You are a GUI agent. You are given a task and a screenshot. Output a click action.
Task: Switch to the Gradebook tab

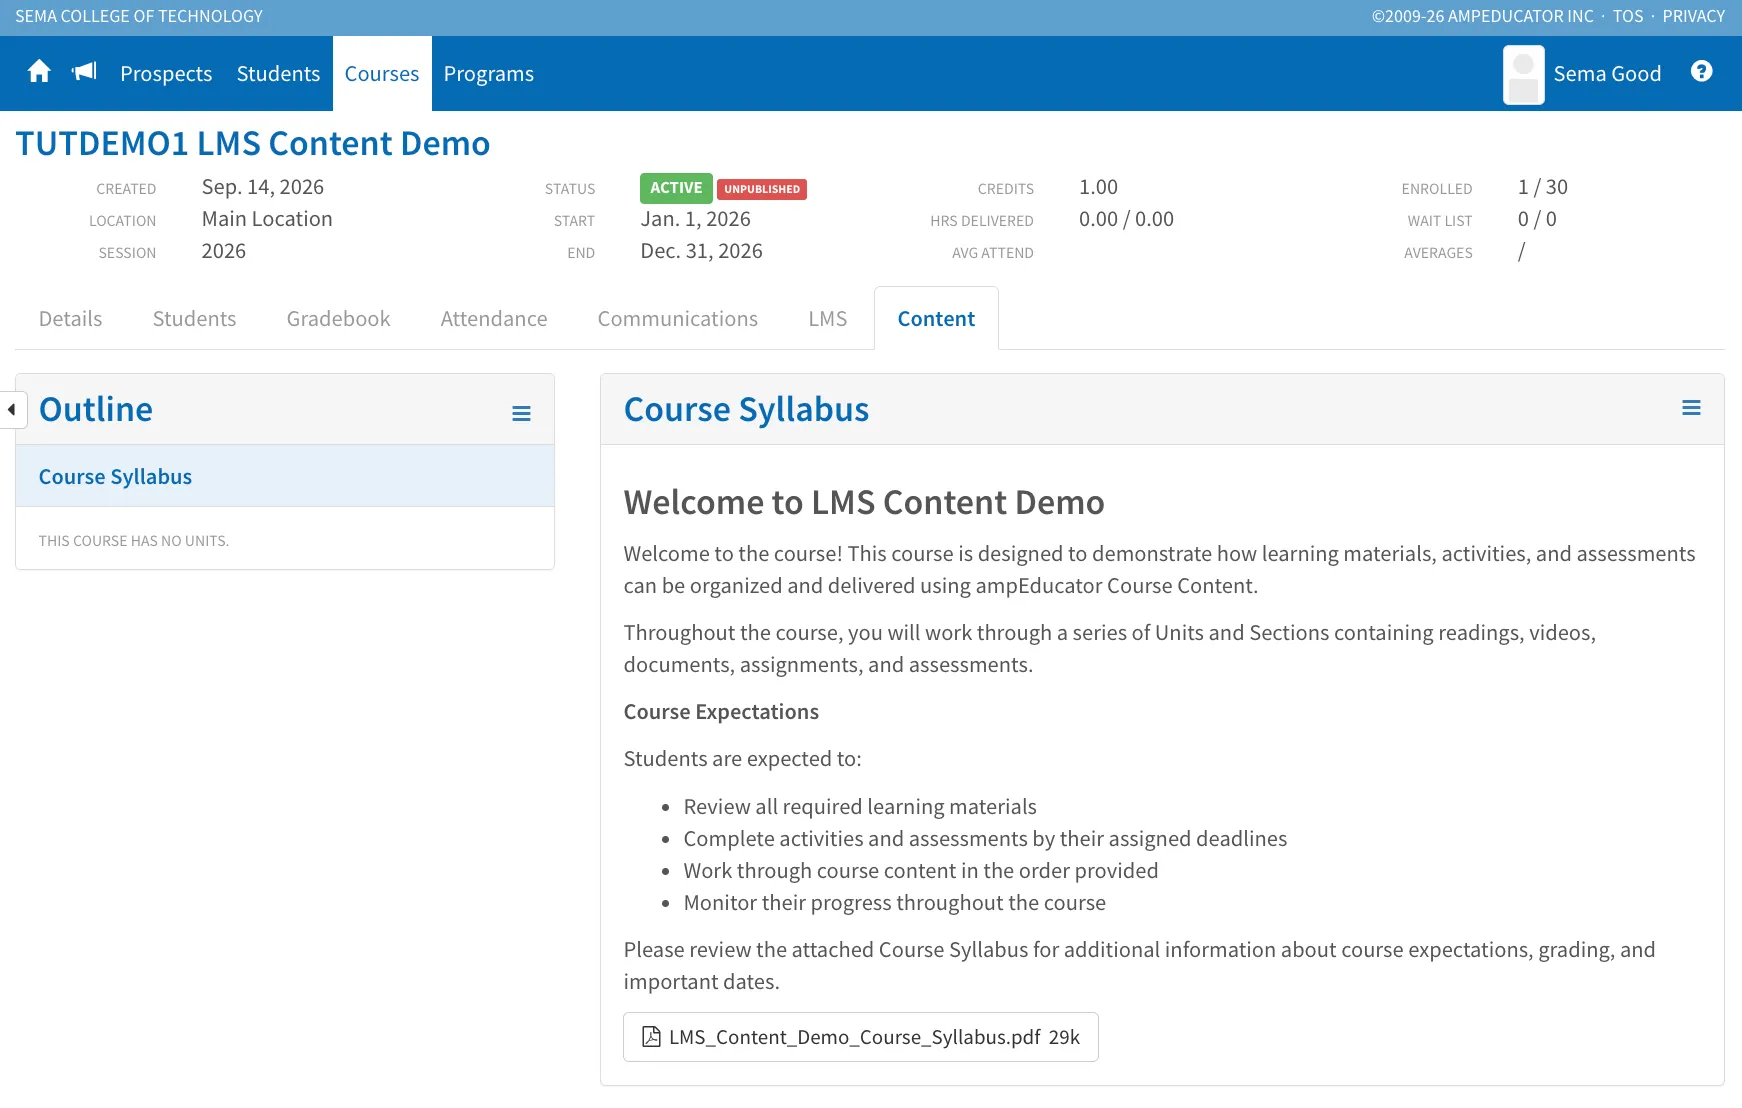pos(338,319)
